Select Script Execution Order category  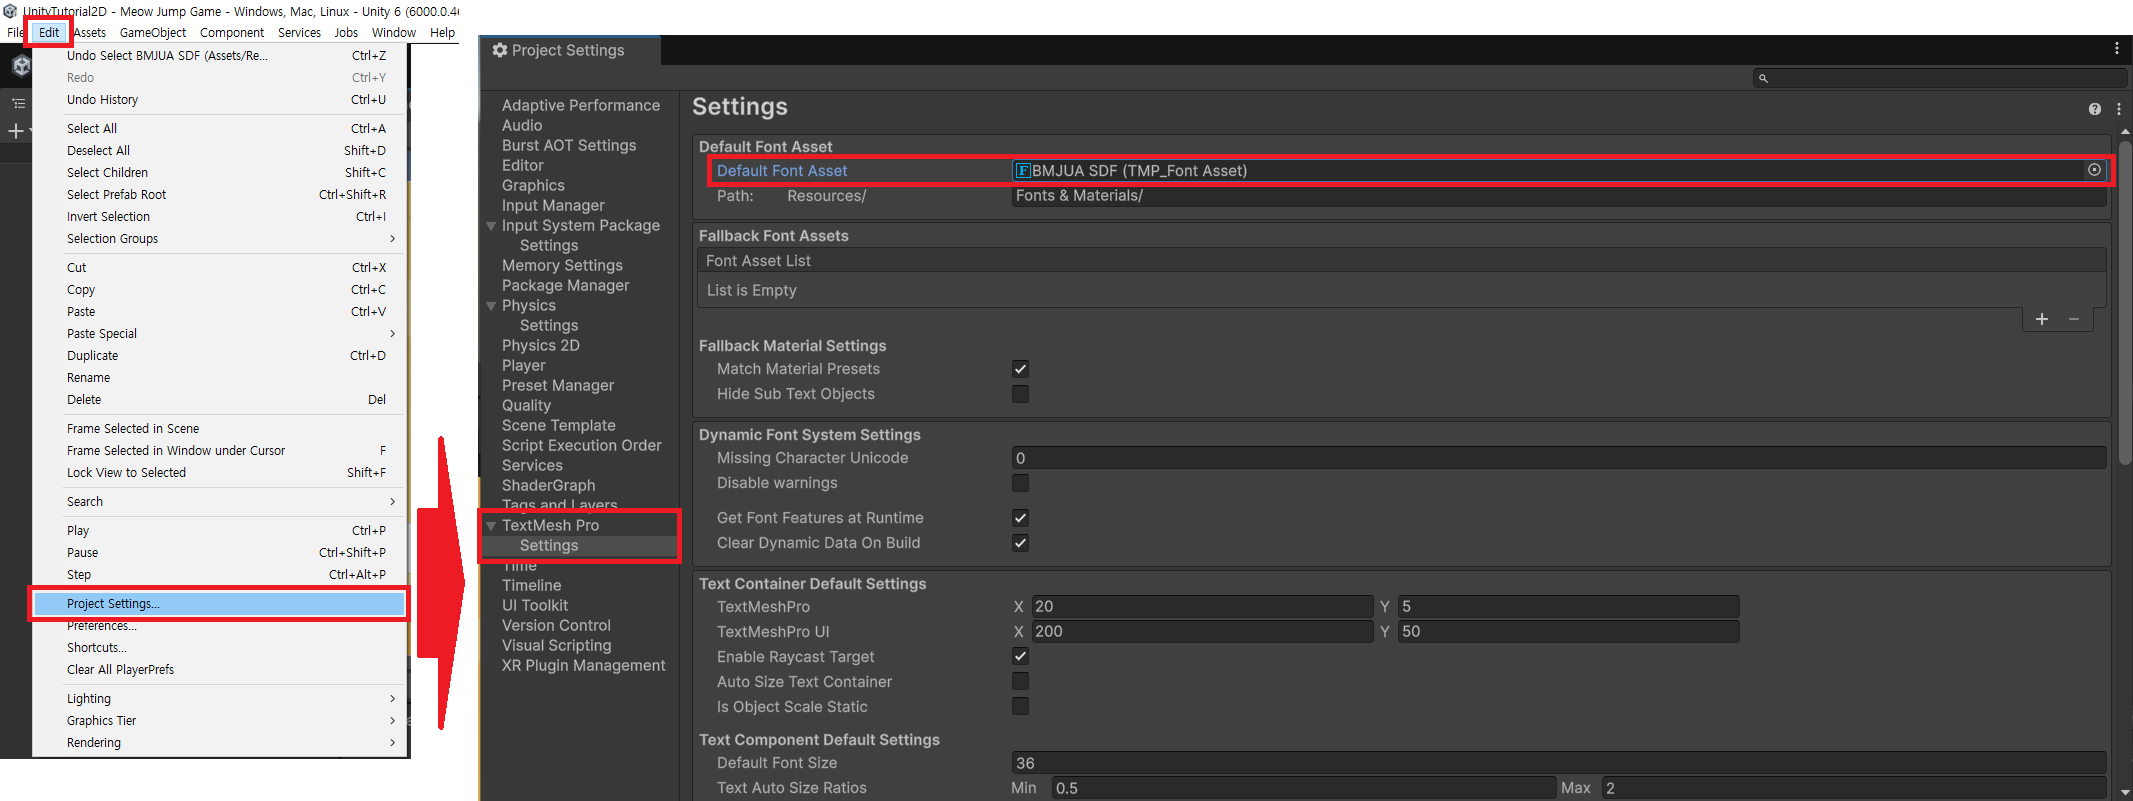[x=582, y=446]
